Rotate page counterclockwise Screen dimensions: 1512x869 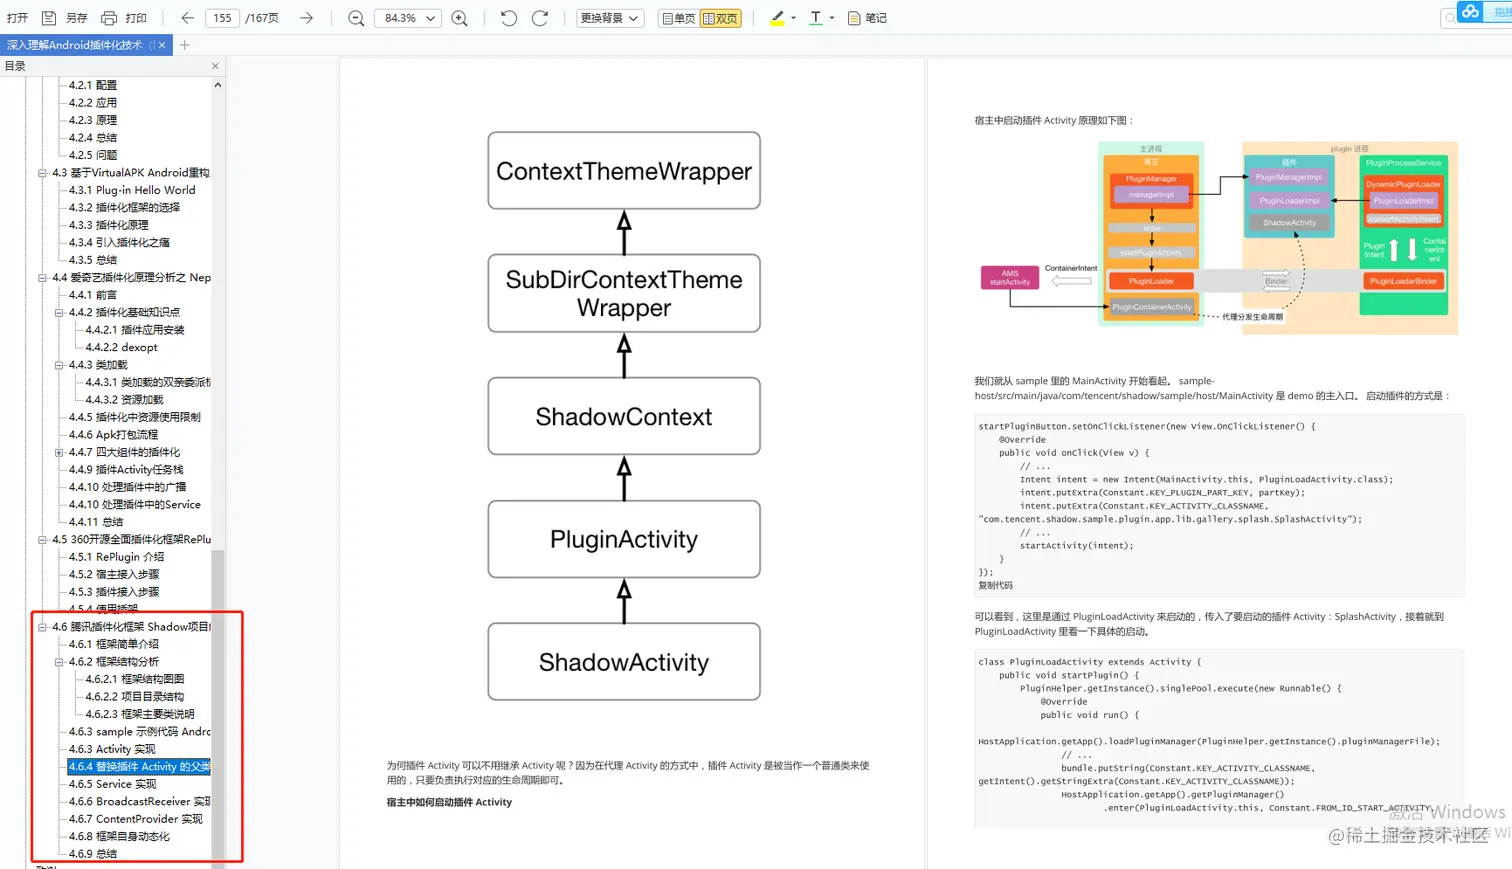509,18
